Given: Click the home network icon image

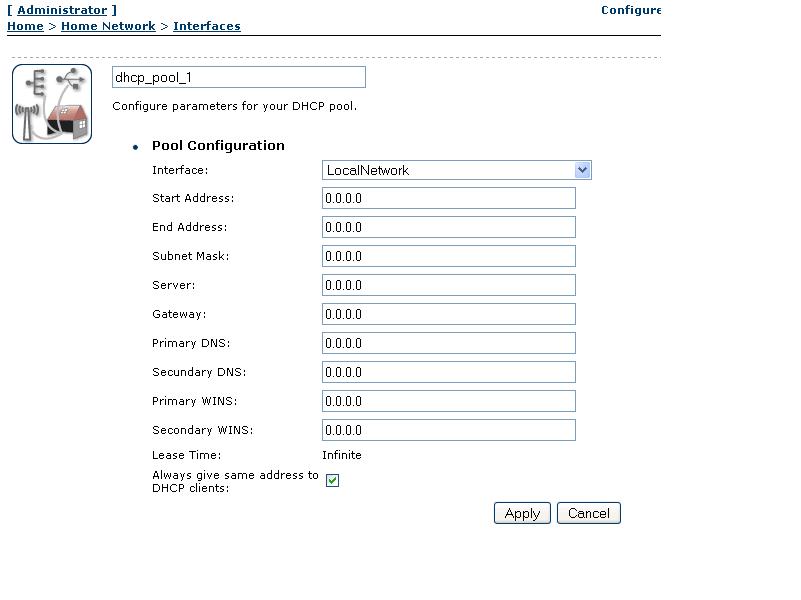Looking at the screenshot, I should point(52,104).
